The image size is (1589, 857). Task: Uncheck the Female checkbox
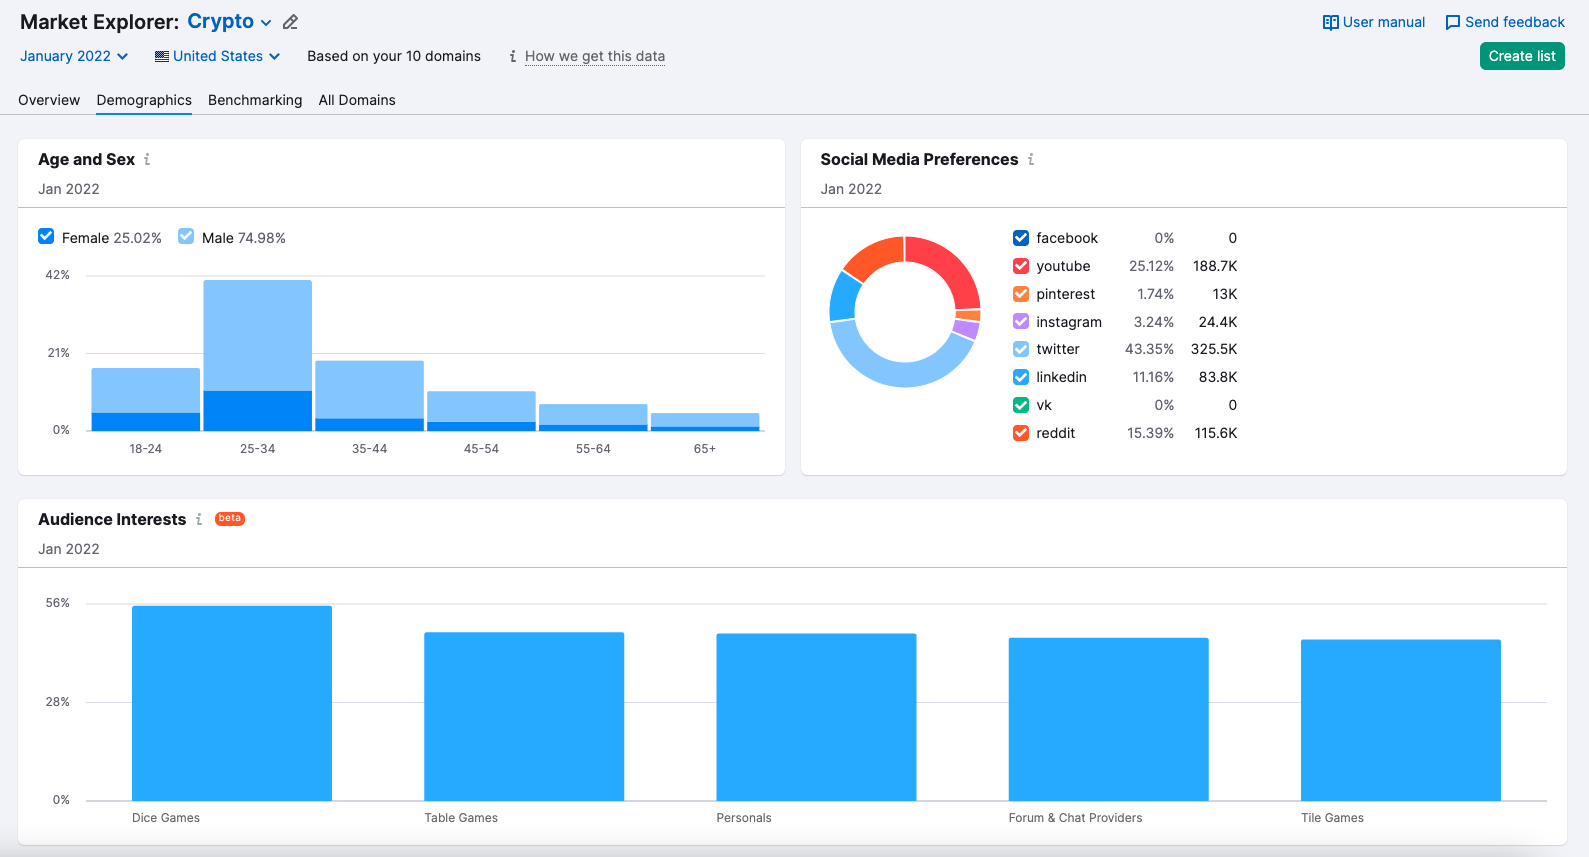(46, 237)
